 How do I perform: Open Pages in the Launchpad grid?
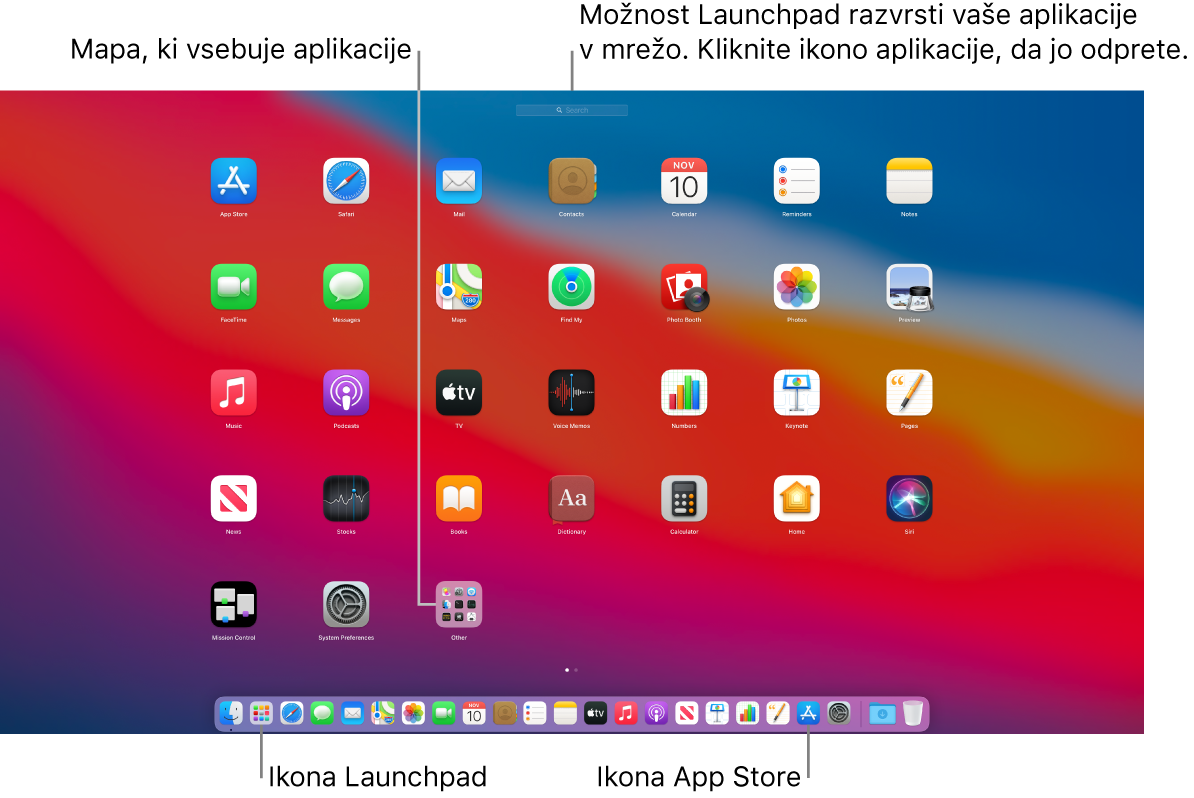click(x=909, y=393)
